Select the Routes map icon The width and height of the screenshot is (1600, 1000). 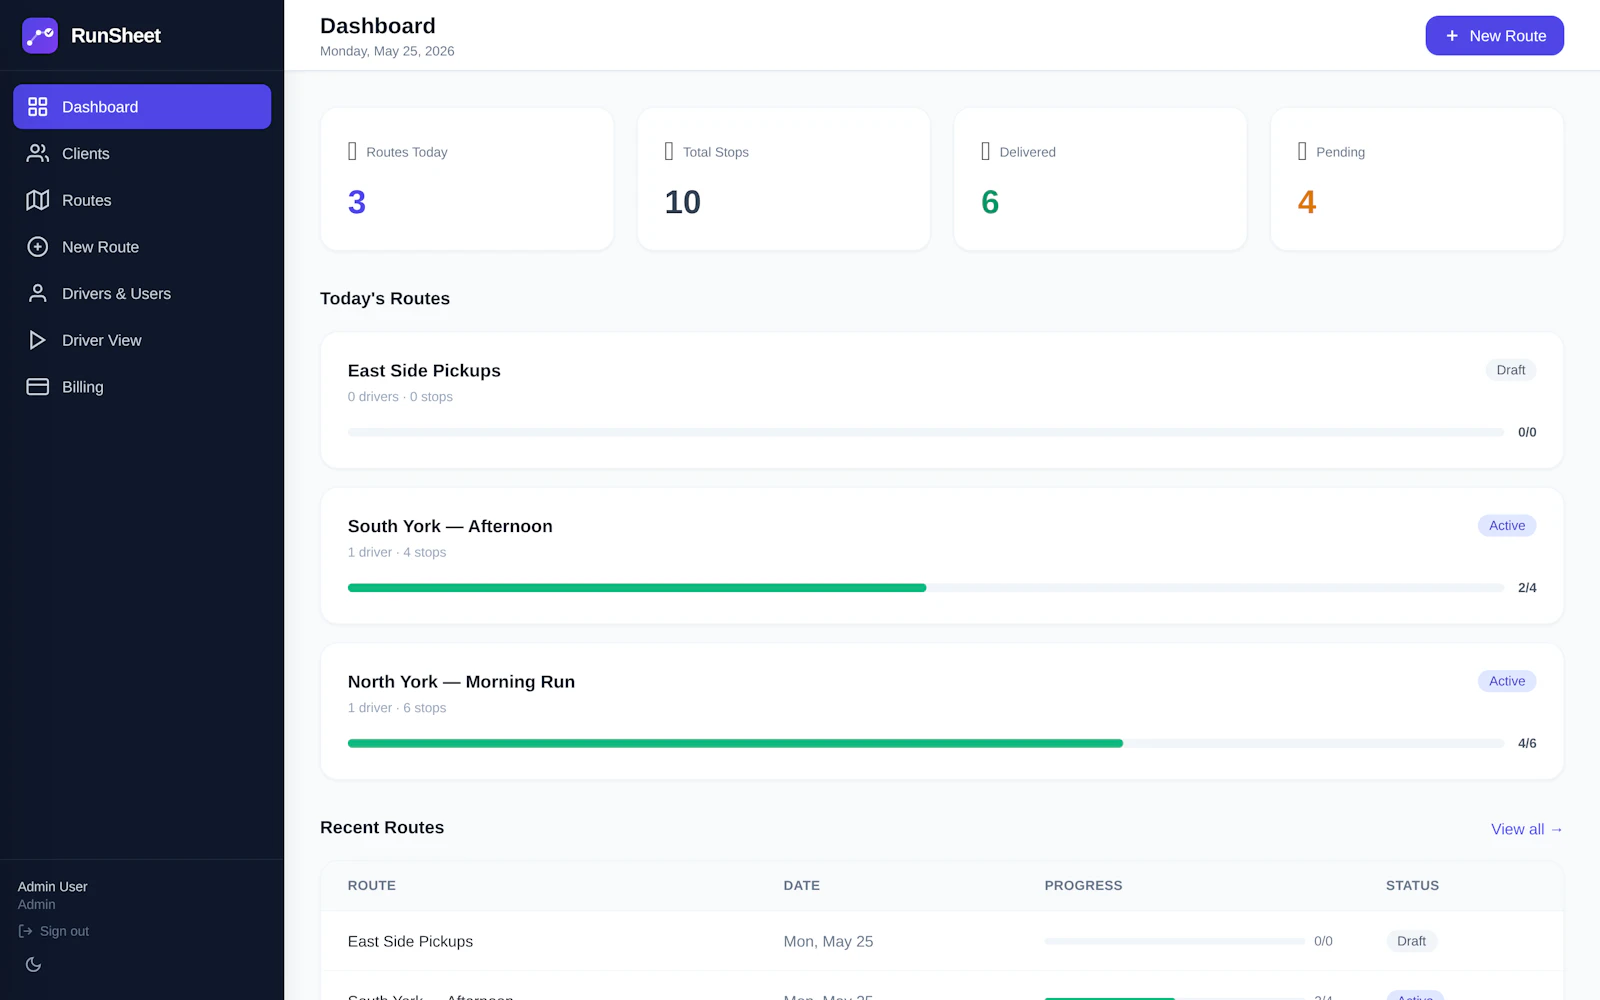click(x=38, y=200)
